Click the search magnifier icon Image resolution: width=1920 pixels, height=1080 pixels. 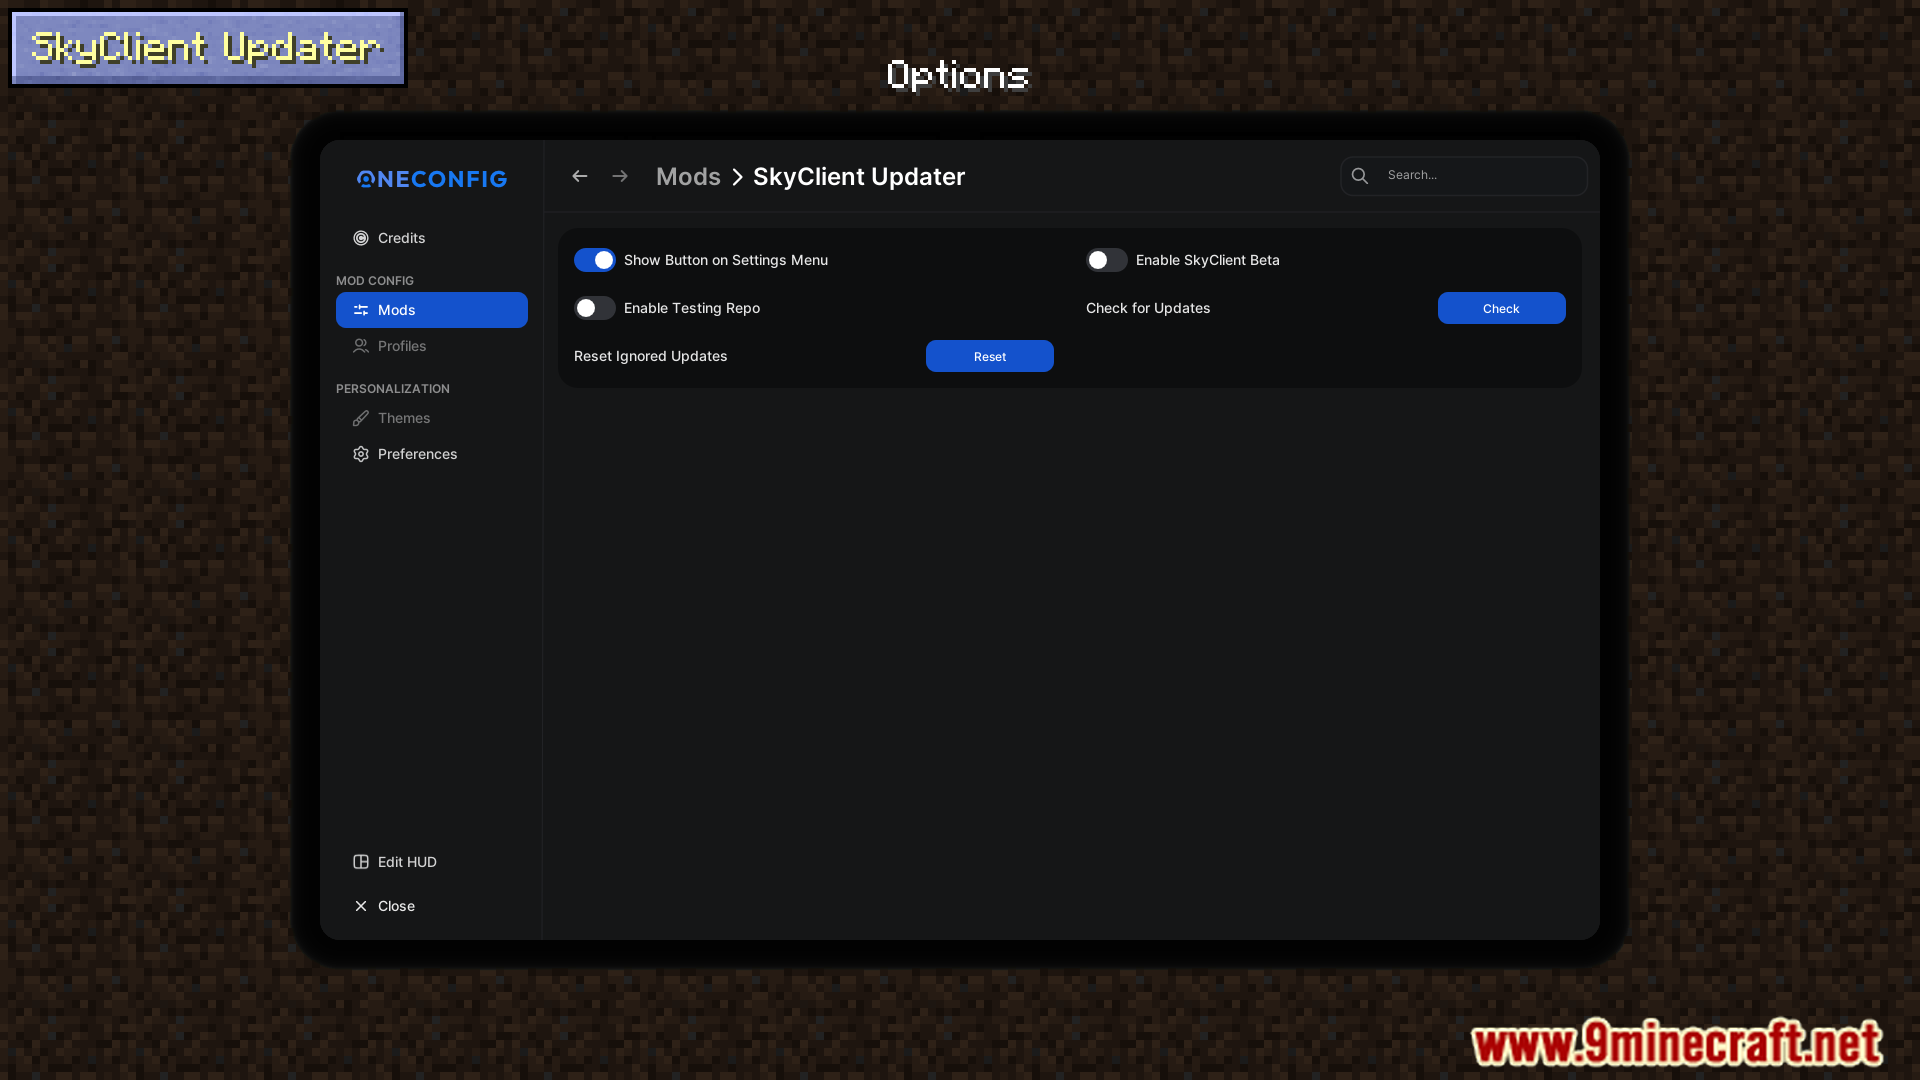(x=1360, y=176)
